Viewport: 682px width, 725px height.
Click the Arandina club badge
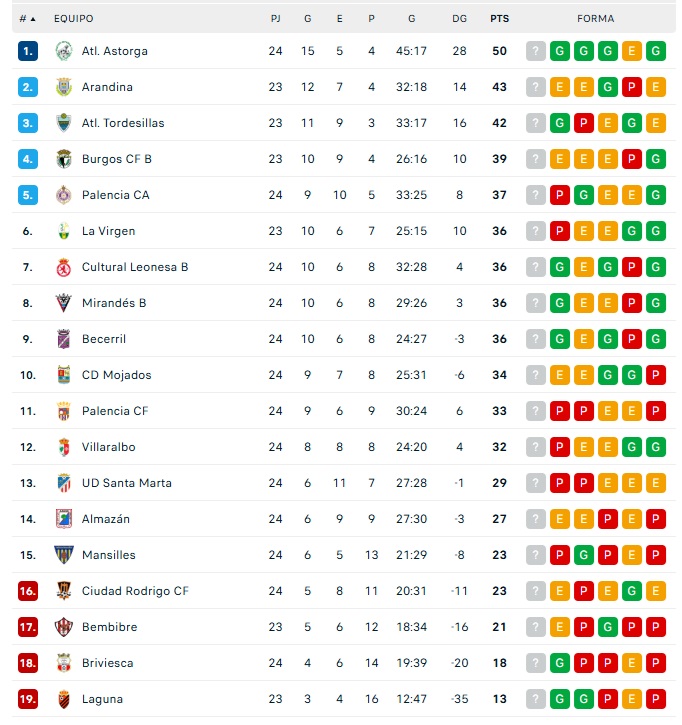point(63,87)
